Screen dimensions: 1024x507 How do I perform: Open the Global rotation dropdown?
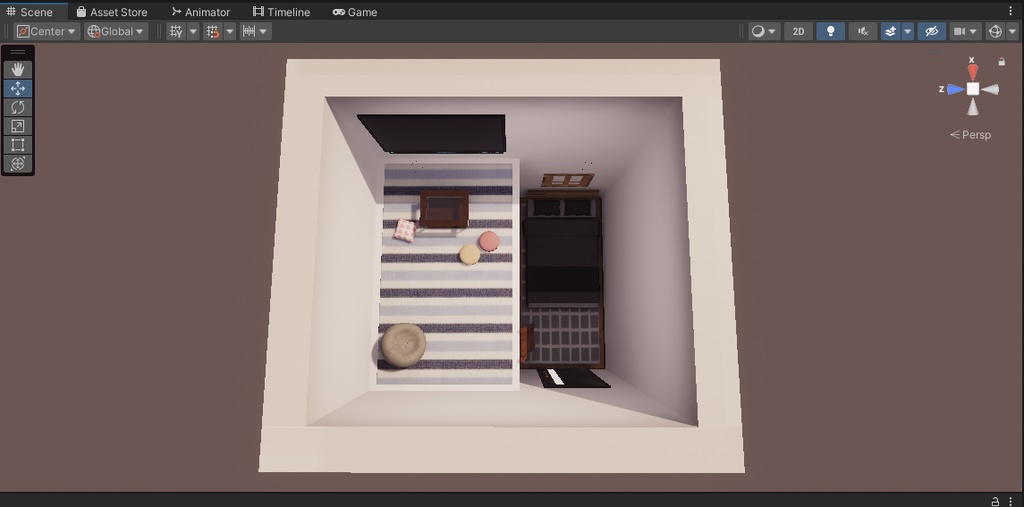pyautogui.click(x=116, y=31)
